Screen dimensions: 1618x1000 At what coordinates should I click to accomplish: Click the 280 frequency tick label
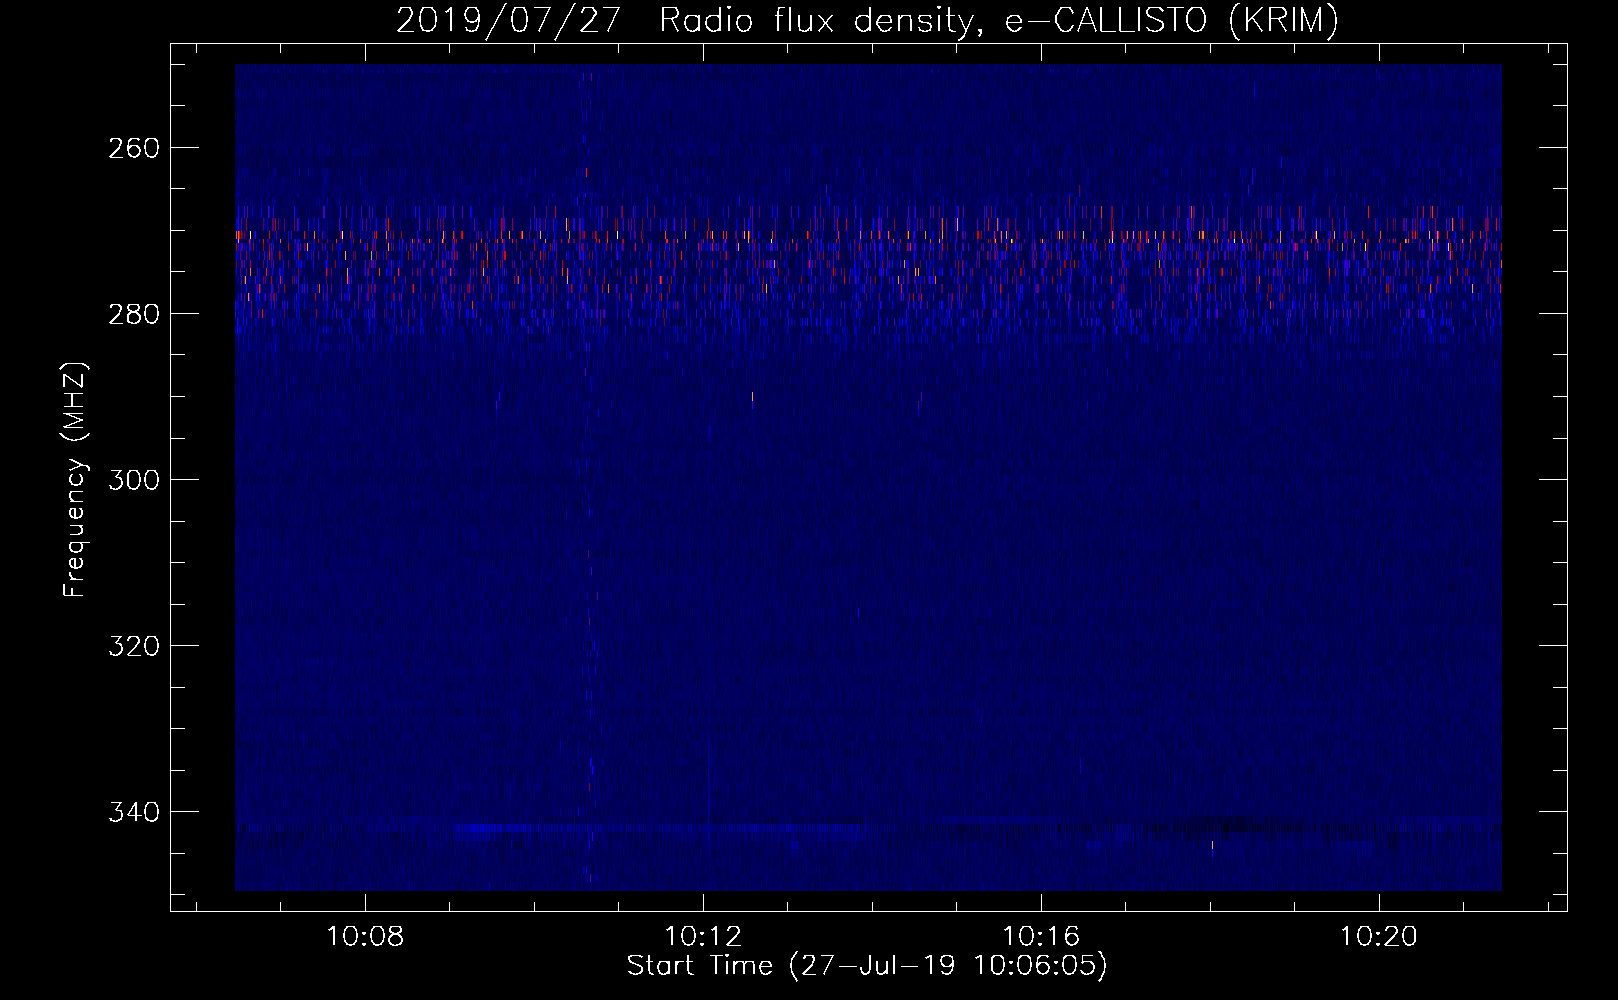pyautogui.click(x=133, y=314)
